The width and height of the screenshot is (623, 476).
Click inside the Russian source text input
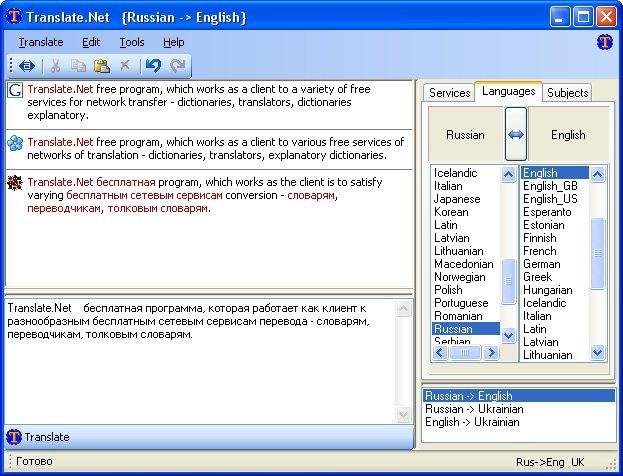coord(201,362)
